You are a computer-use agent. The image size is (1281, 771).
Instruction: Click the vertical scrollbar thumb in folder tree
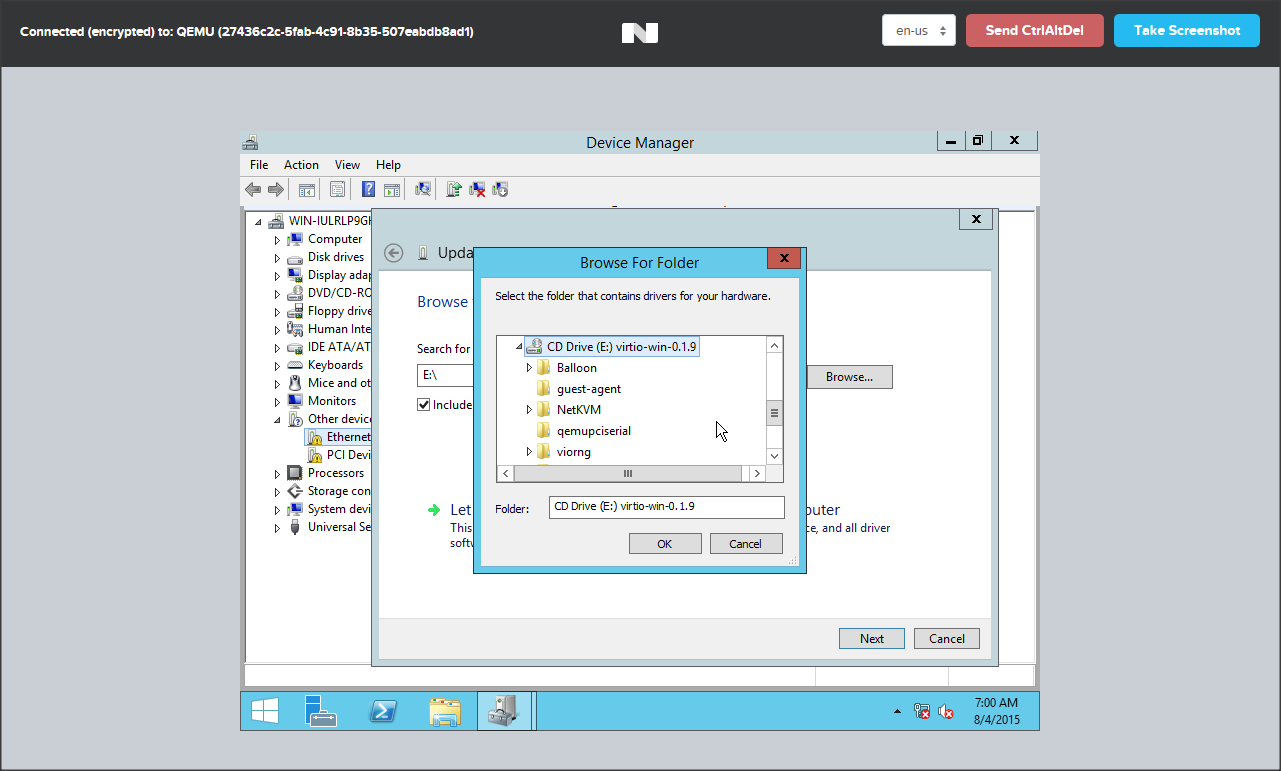click(774, 412)
